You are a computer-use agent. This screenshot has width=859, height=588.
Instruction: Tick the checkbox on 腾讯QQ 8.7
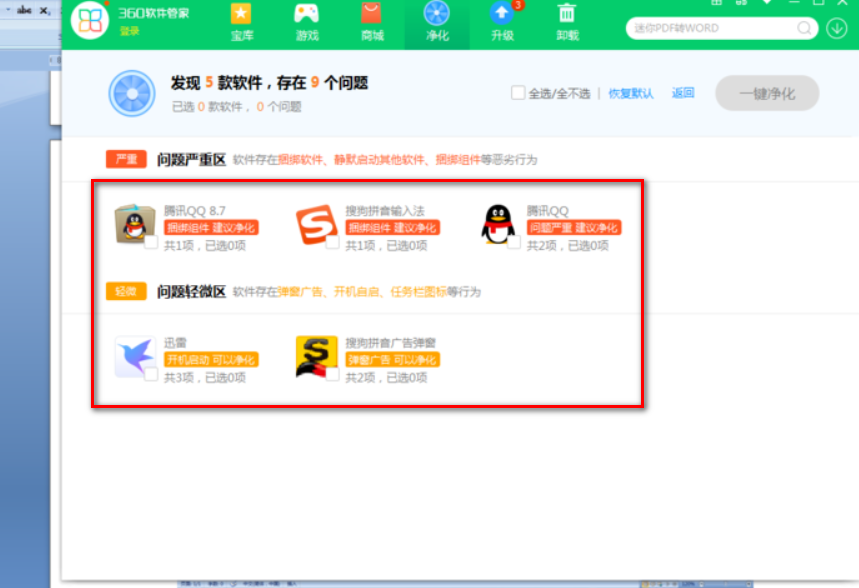click(151, 242)
